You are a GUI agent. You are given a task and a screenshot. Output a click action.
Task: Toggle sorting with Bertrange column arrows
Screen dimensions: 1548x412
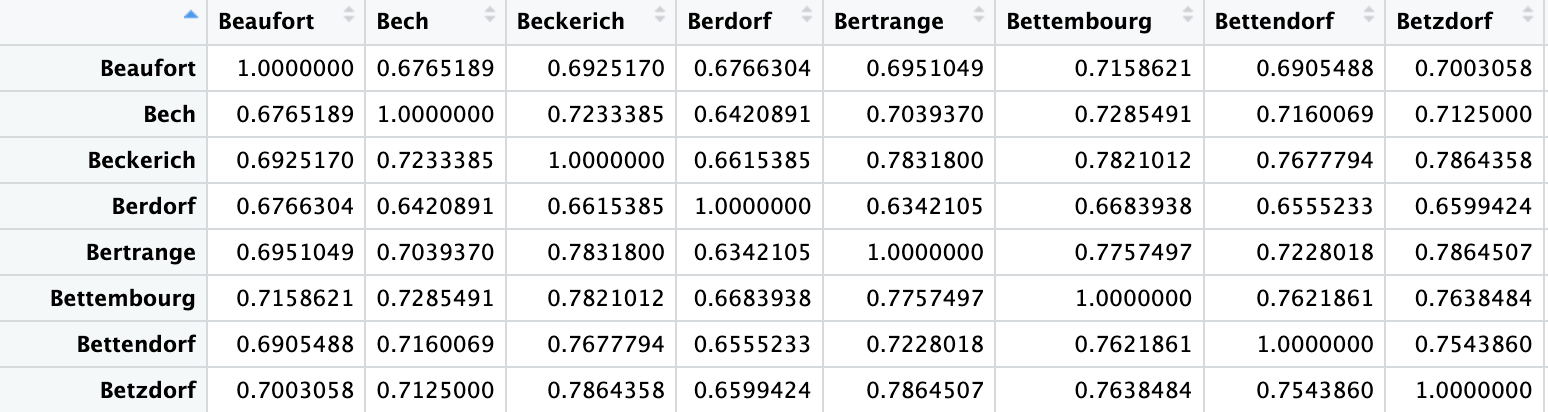(980, 15)
